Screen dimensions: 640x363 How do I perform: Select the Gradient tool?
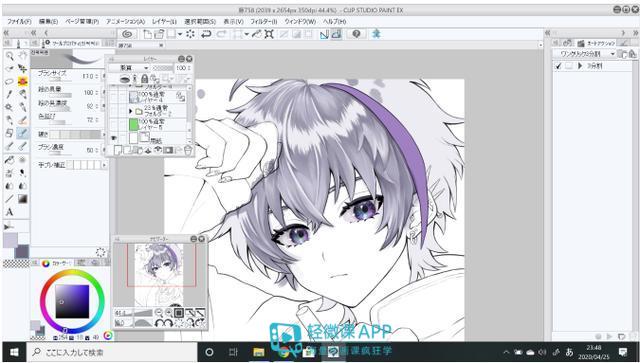22,199
